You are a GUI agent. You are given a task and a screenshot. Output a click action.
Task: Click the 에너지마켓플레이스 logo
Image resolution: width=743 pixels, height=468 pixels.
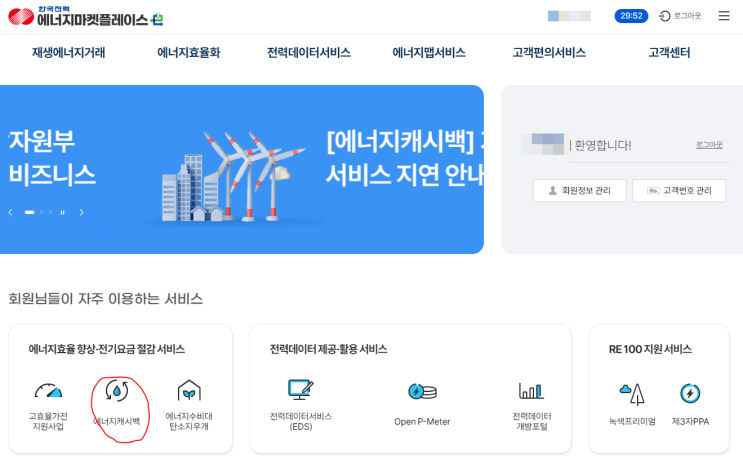[86, 16]
